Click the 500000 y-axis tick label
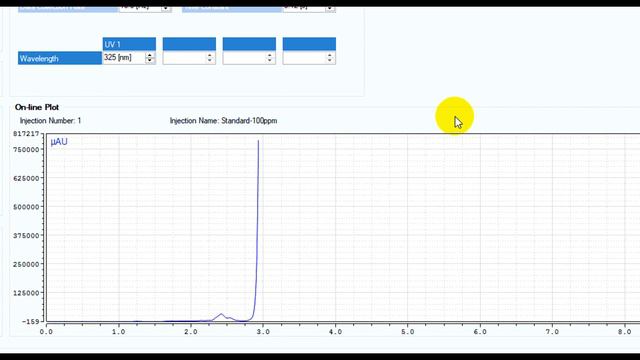The width and height of the screenshot is (640, 360). 26,207
